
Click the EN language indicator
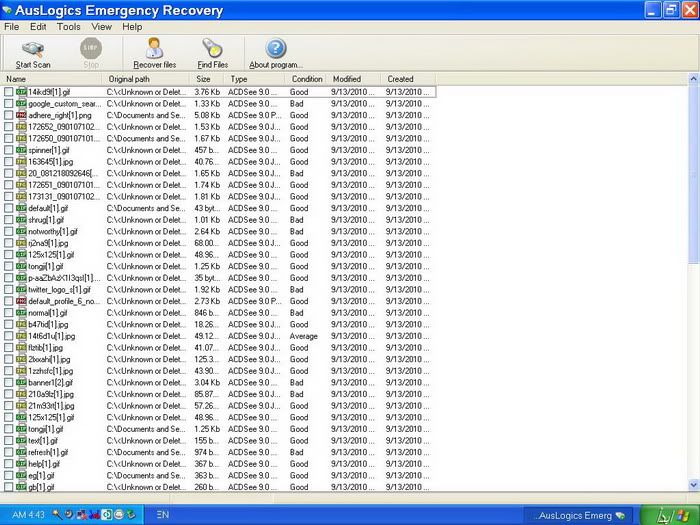(x=162, y=515)
